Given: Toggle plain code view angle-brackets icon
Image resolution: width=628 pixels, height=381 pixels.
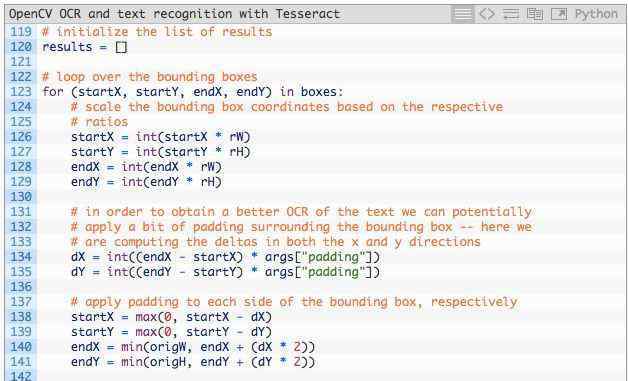Looking at the screenshot, I should [487, 14].
